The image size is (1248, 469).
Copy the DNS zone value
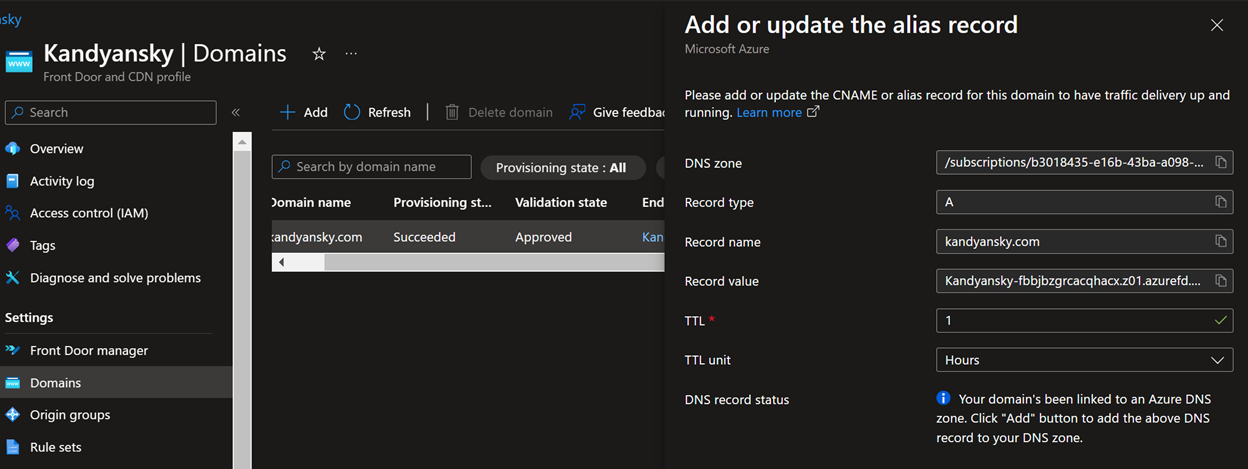tap(1221, 163)
